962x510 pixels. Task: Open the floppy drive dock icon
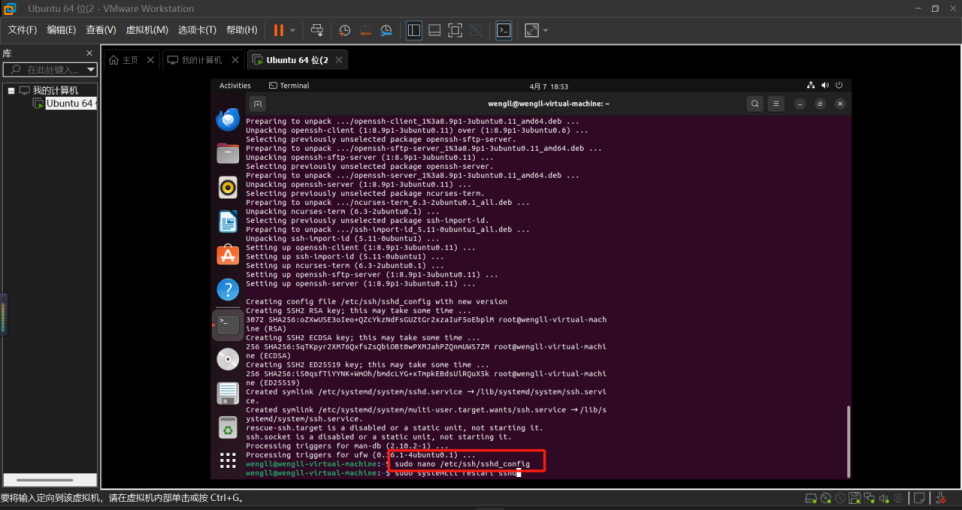click(228, 393)
